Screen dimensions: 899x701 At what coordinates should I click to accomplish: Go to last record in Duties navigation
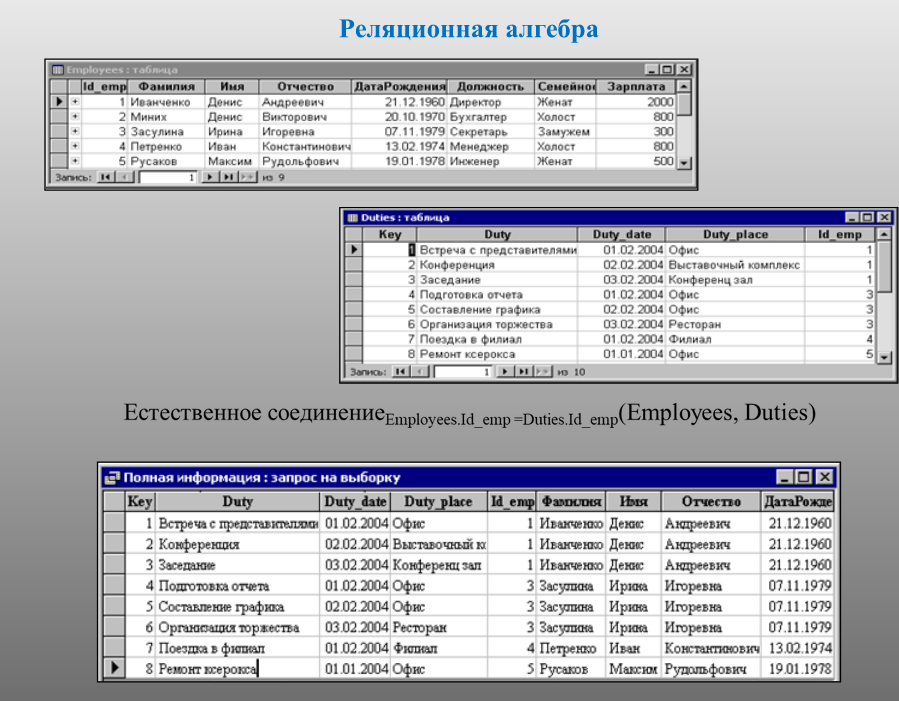point(523,371)
